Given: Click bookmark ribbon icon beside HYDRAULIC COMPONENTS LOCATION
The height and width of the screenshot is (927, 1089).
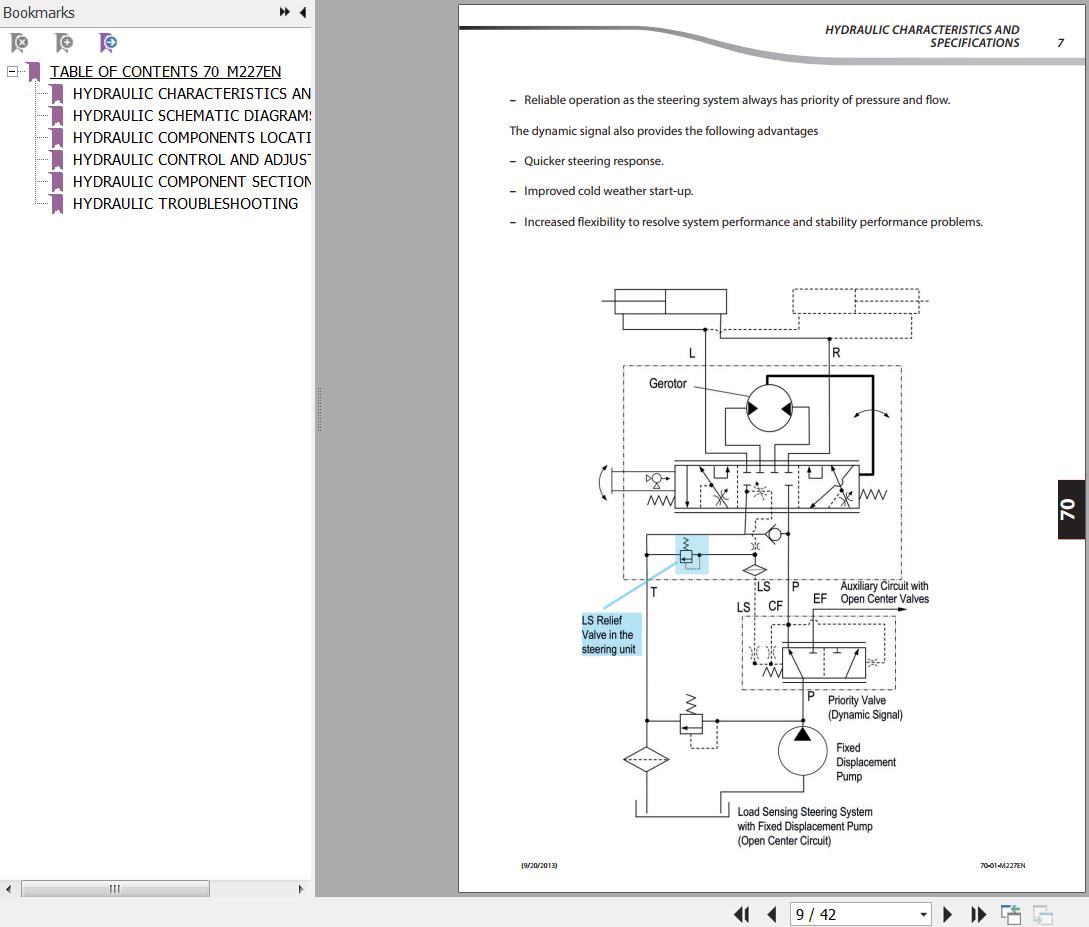Looking at the screenshot, I should click(57, 137).
